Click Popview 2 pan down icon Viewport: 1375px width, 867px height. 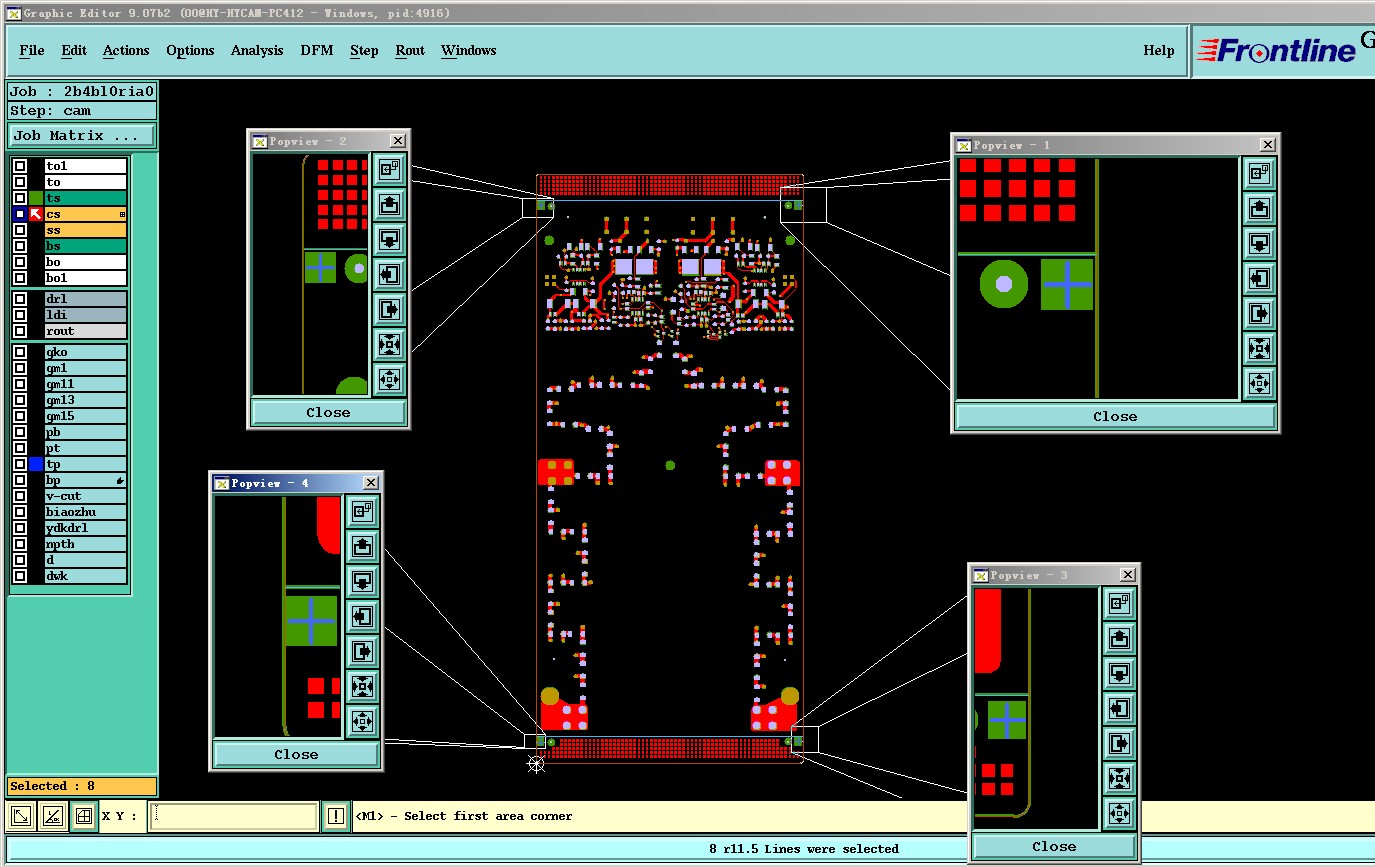pos(389,240)
